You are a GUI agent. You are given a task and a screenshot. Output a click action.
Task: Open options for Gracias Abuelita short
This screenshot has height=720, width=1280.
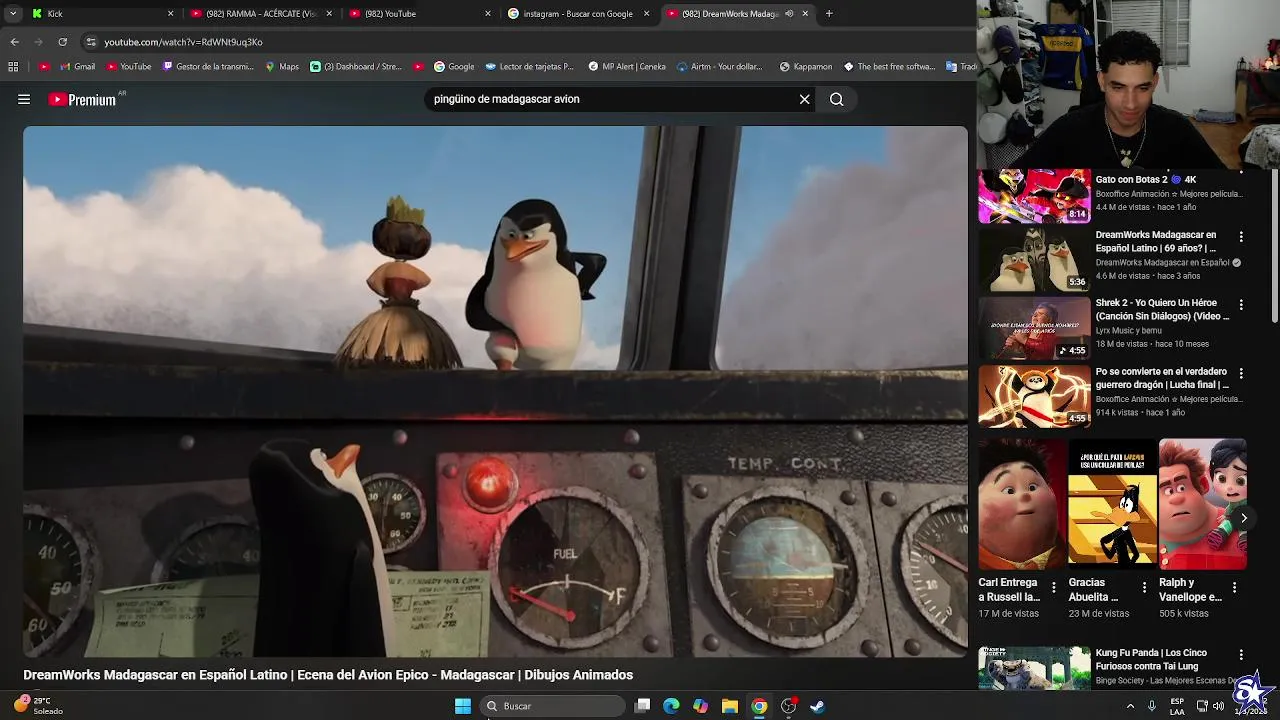[1144, 588]
